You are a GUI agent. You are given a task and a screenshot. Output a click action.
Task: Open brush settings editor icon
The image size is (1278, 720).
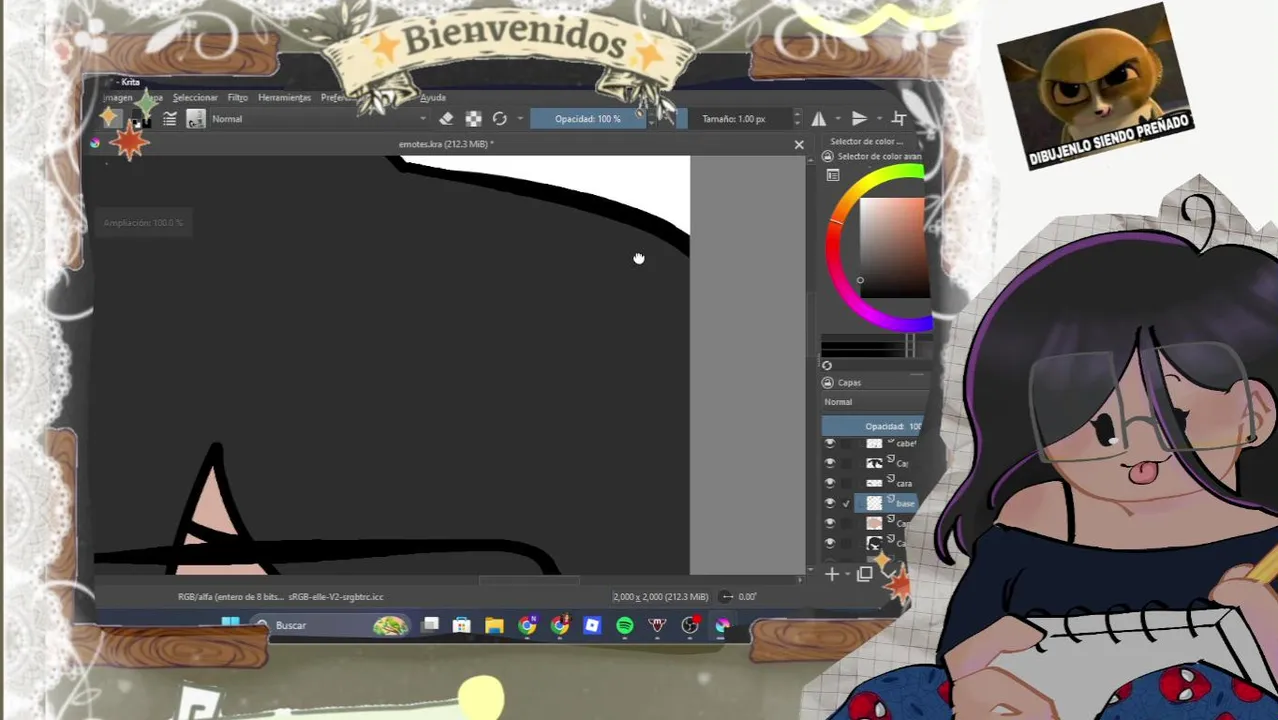pos(170,119)
